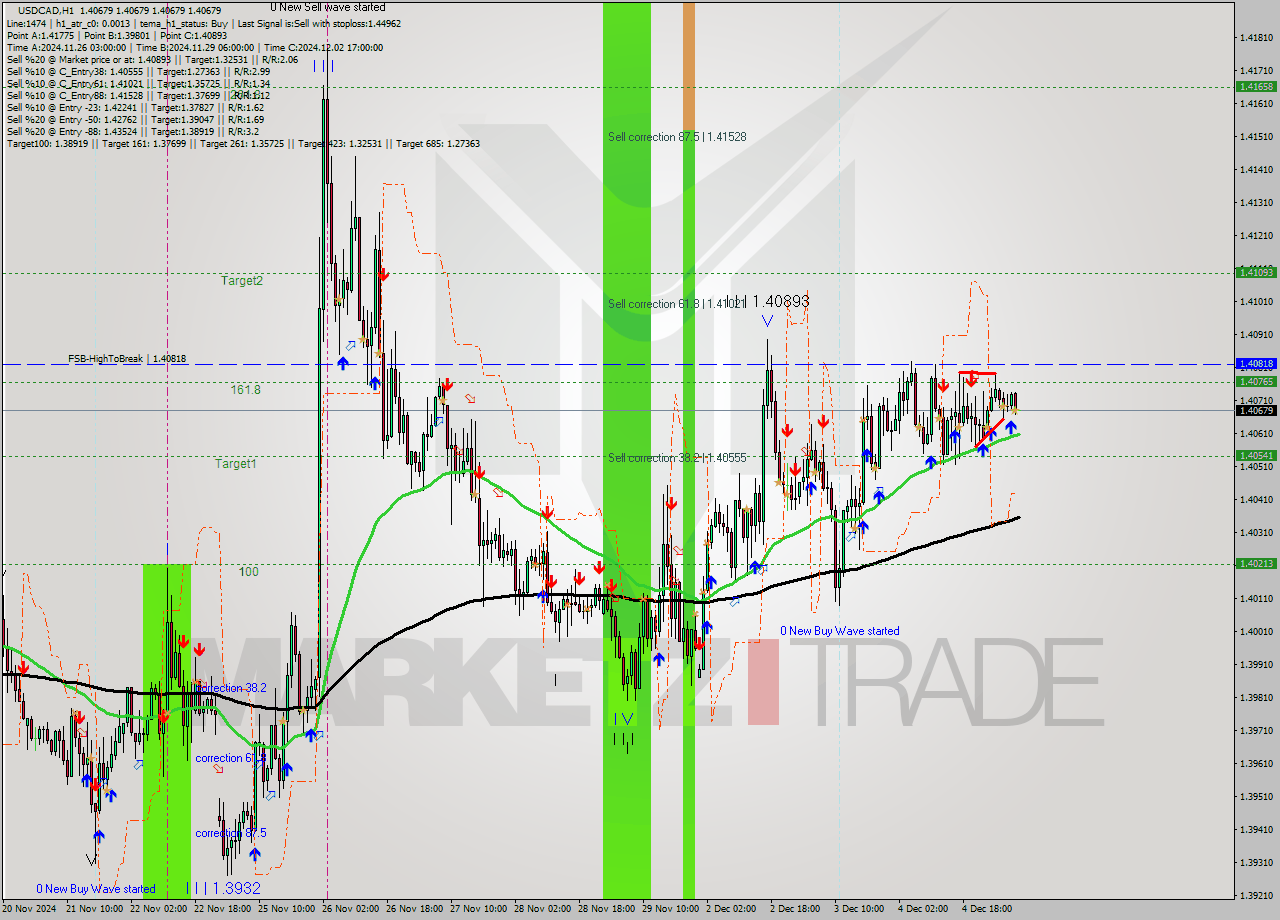The height and width of the screenshot is (920, 1280).
Task: Click the 1.39210 price axis label
Action: (1256, 895)
